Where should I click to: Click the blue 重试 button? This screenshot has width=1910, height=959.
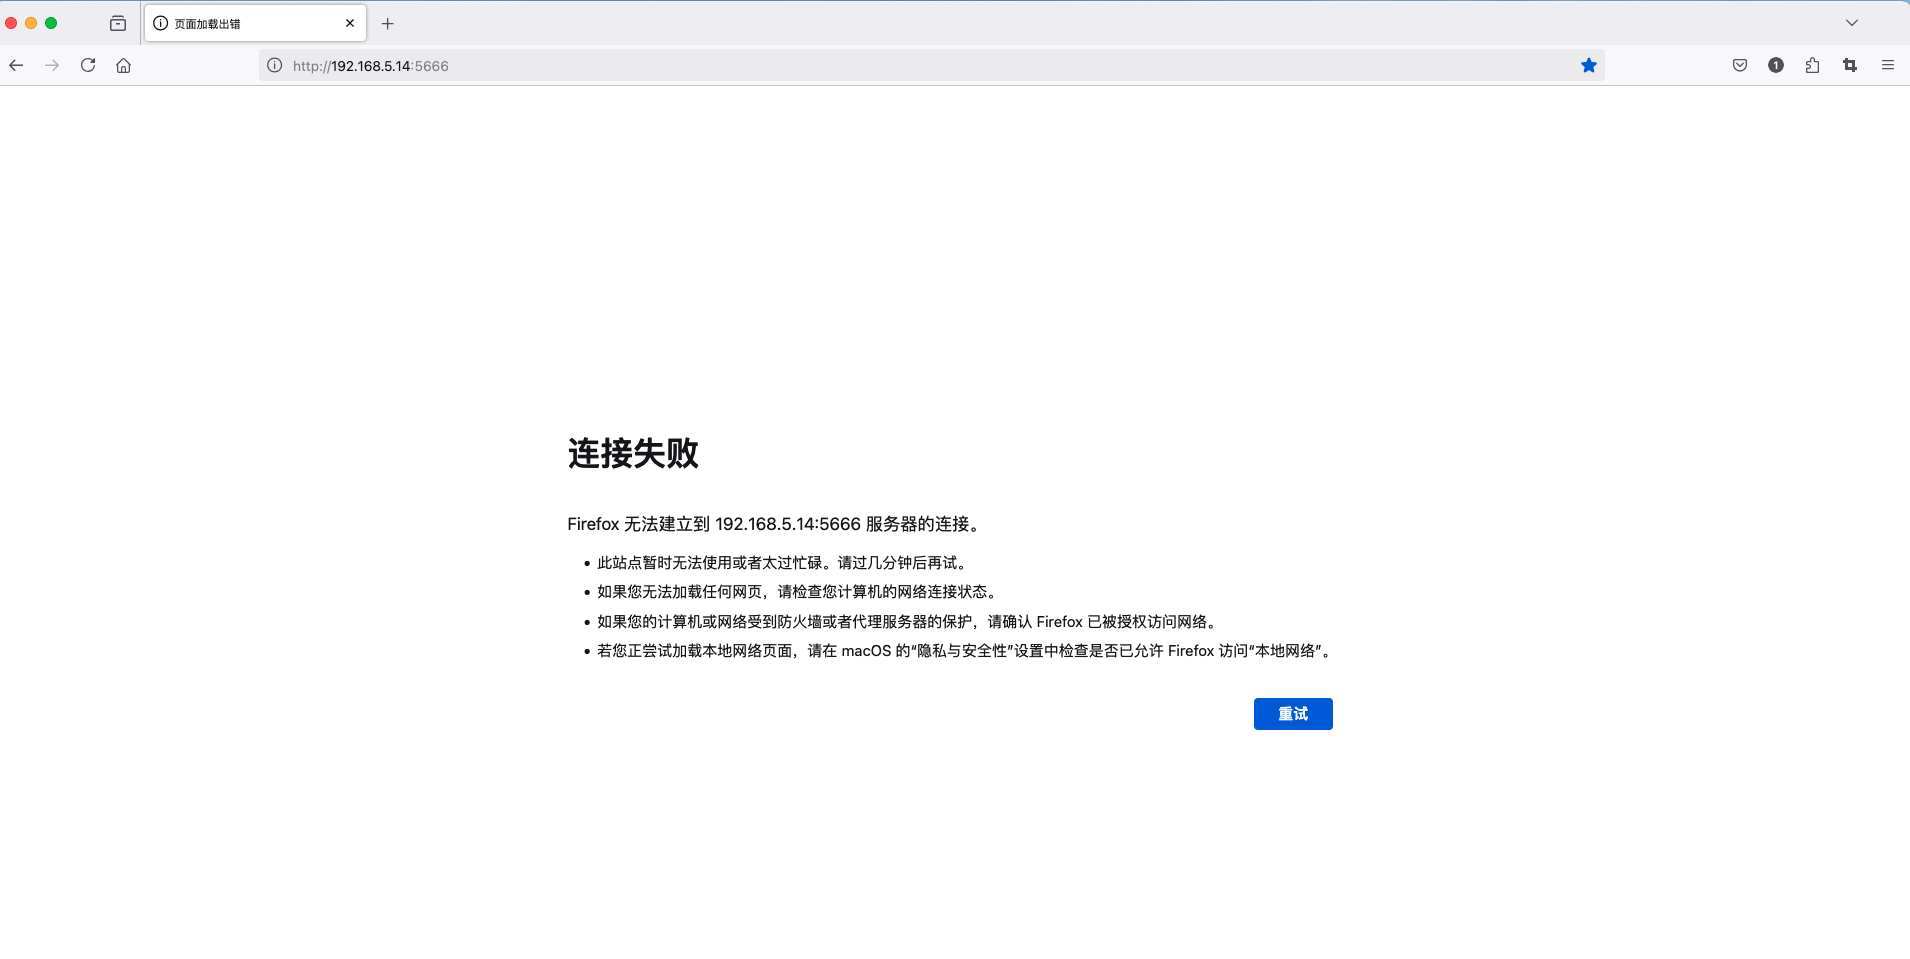(1293, 714)
